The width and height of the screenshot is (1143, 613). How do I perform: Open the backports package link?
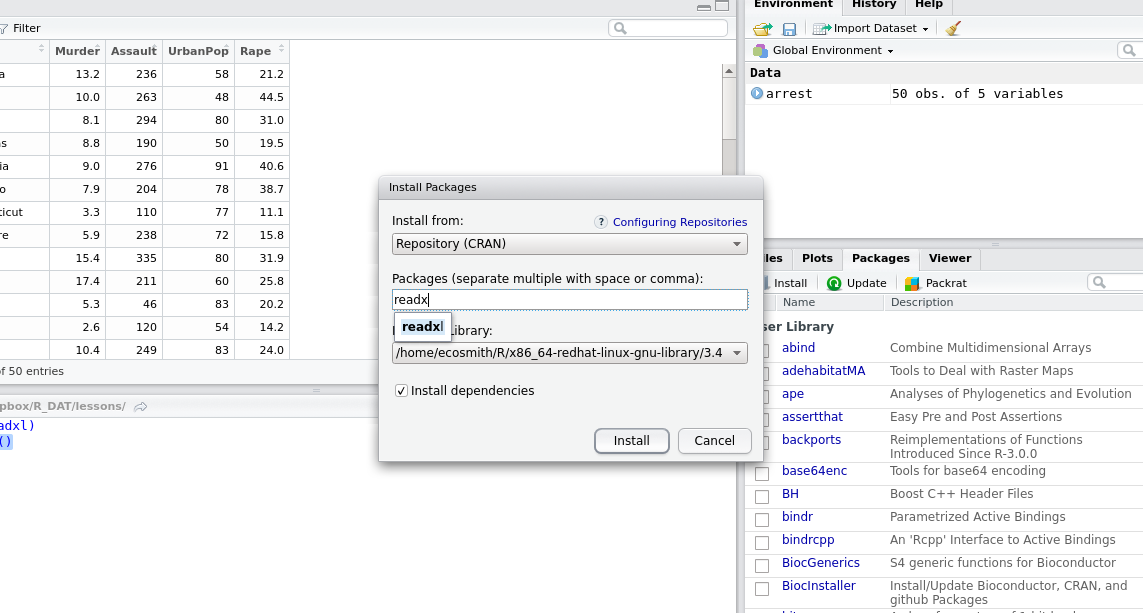coord(811,440)
